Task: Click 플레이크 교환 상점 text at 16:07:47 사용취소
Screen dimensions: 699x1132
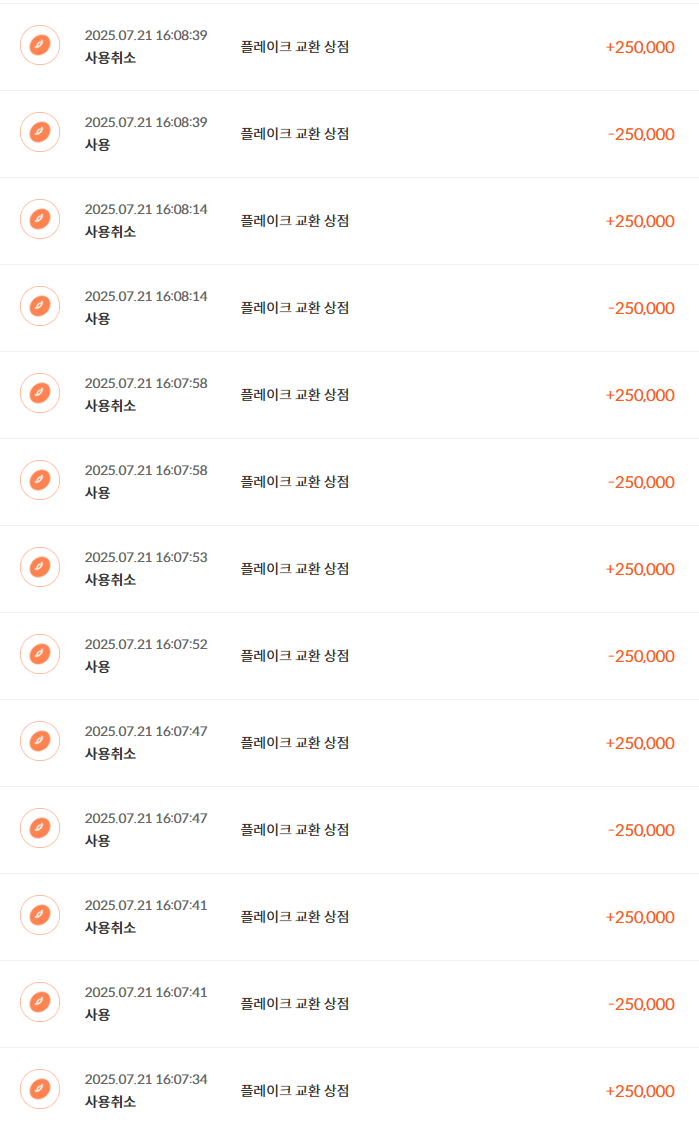Action: coord(295,743)
